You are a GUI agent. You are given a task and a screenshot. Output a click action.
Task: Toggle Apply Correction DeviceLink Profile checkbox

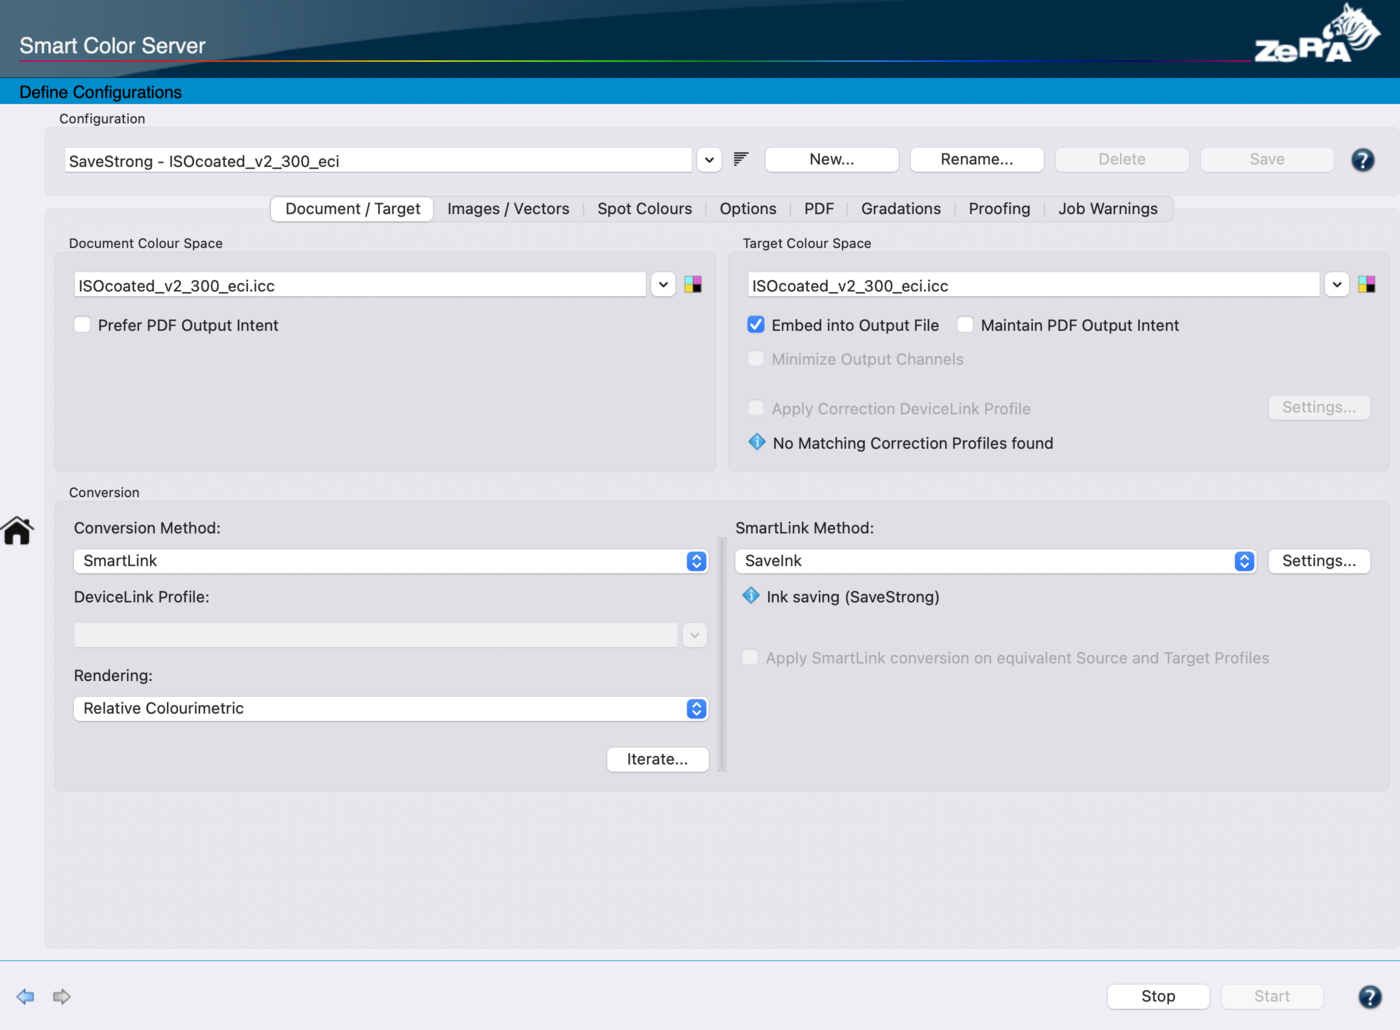[x=756, y=408]
